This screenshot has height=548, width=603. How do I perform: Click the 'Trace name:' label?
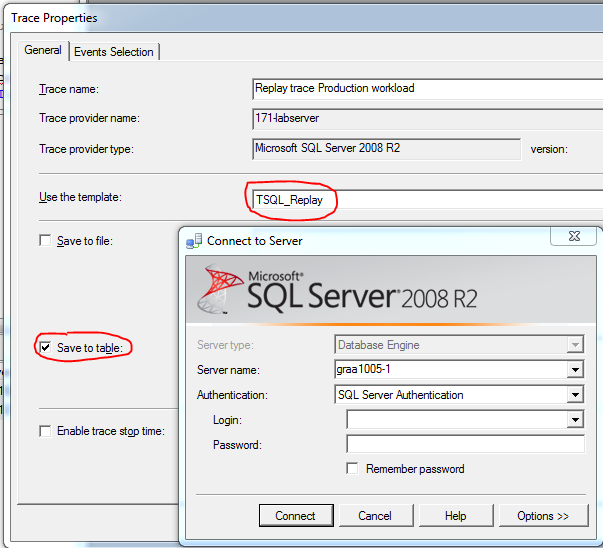coord(69,89)
